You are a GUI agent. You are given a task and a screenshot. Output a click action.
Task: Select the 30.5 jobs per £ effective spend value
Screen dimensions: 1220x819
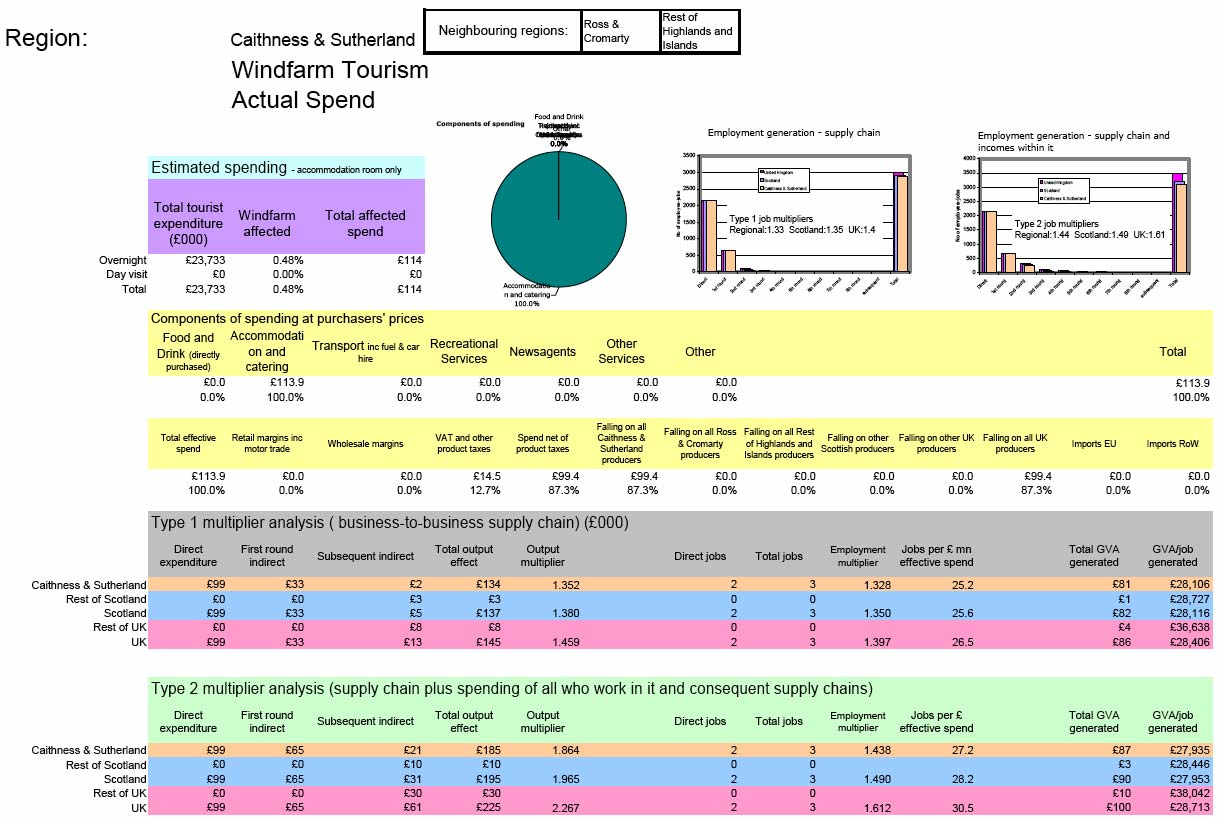click(x=961, y=808)
